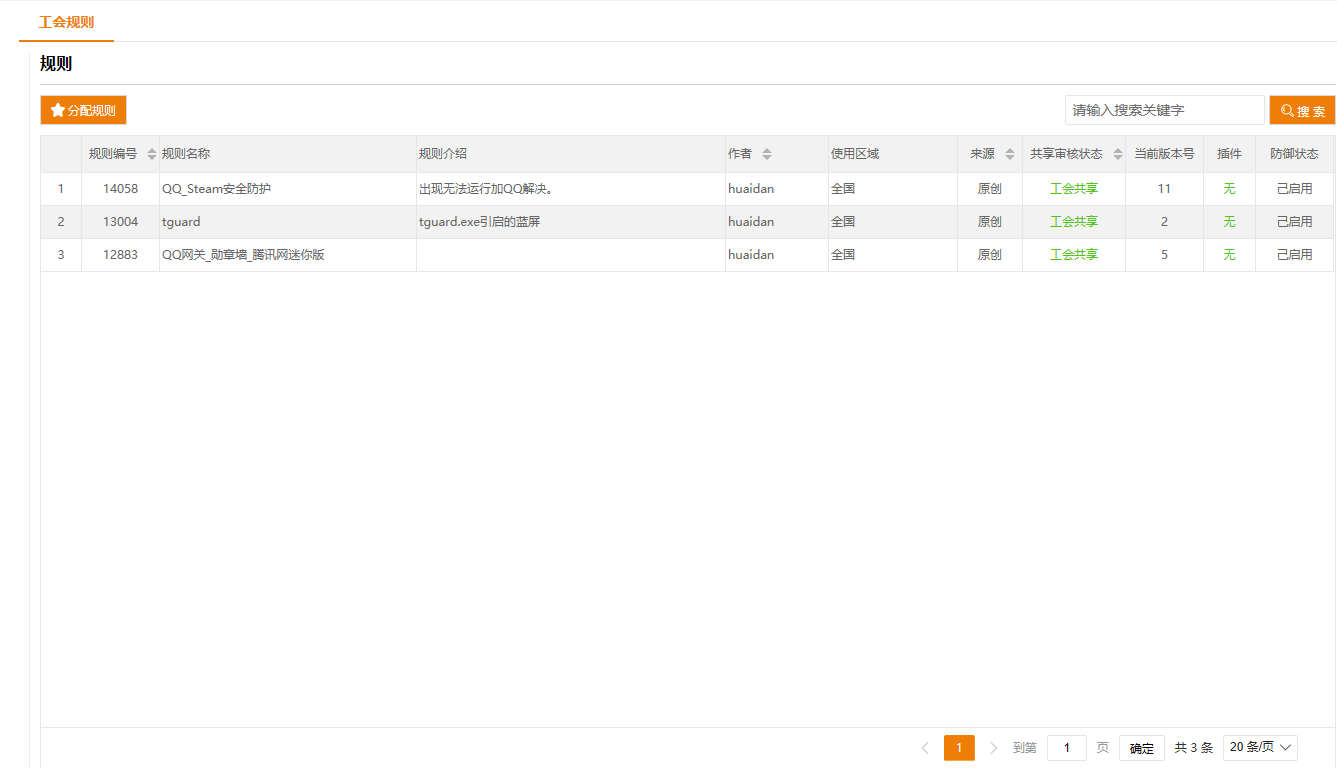Go to next page arrow

993,748
